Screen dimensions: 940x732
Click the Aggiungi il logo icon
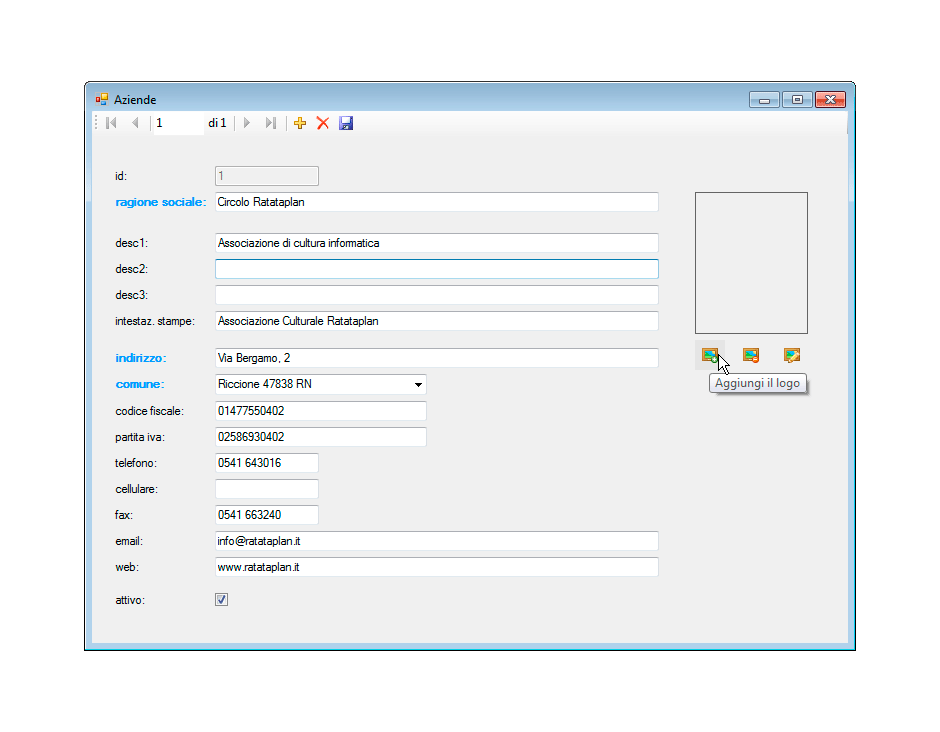710,356
